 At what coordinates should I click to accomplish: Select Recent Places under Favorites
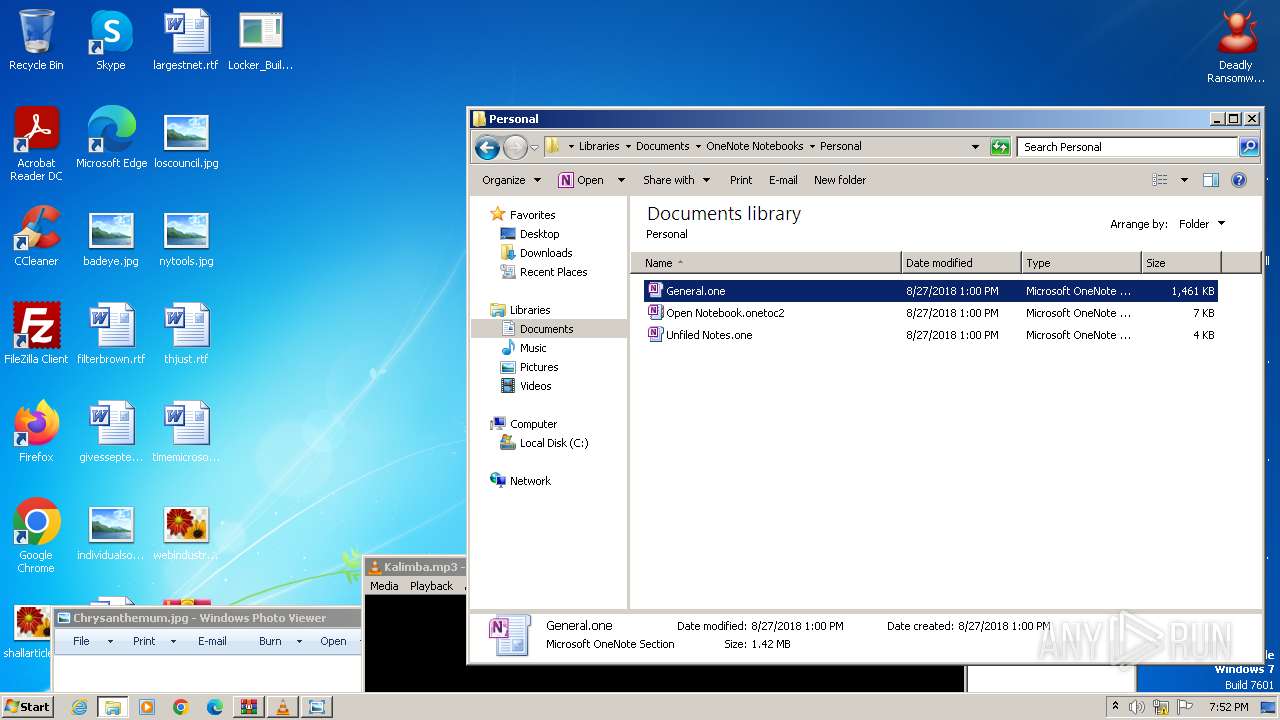(x=553, y=272)
